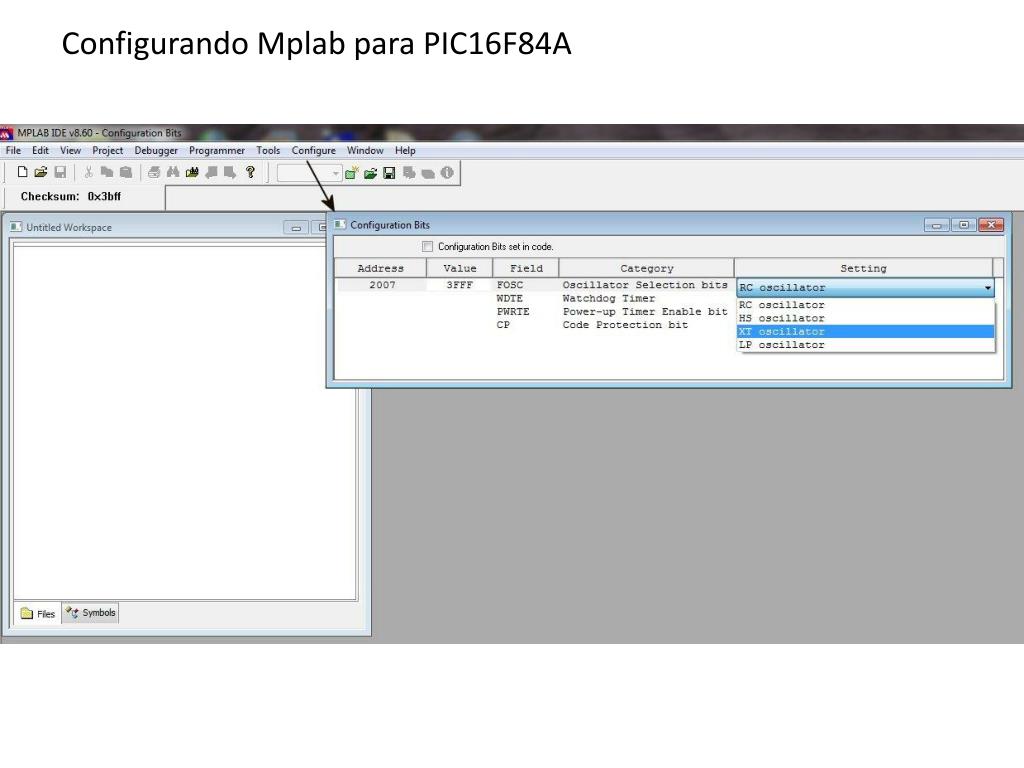Close the Configuration Bits window
Viewport: 1024px width, 768px height.
(x=991, y=225)
